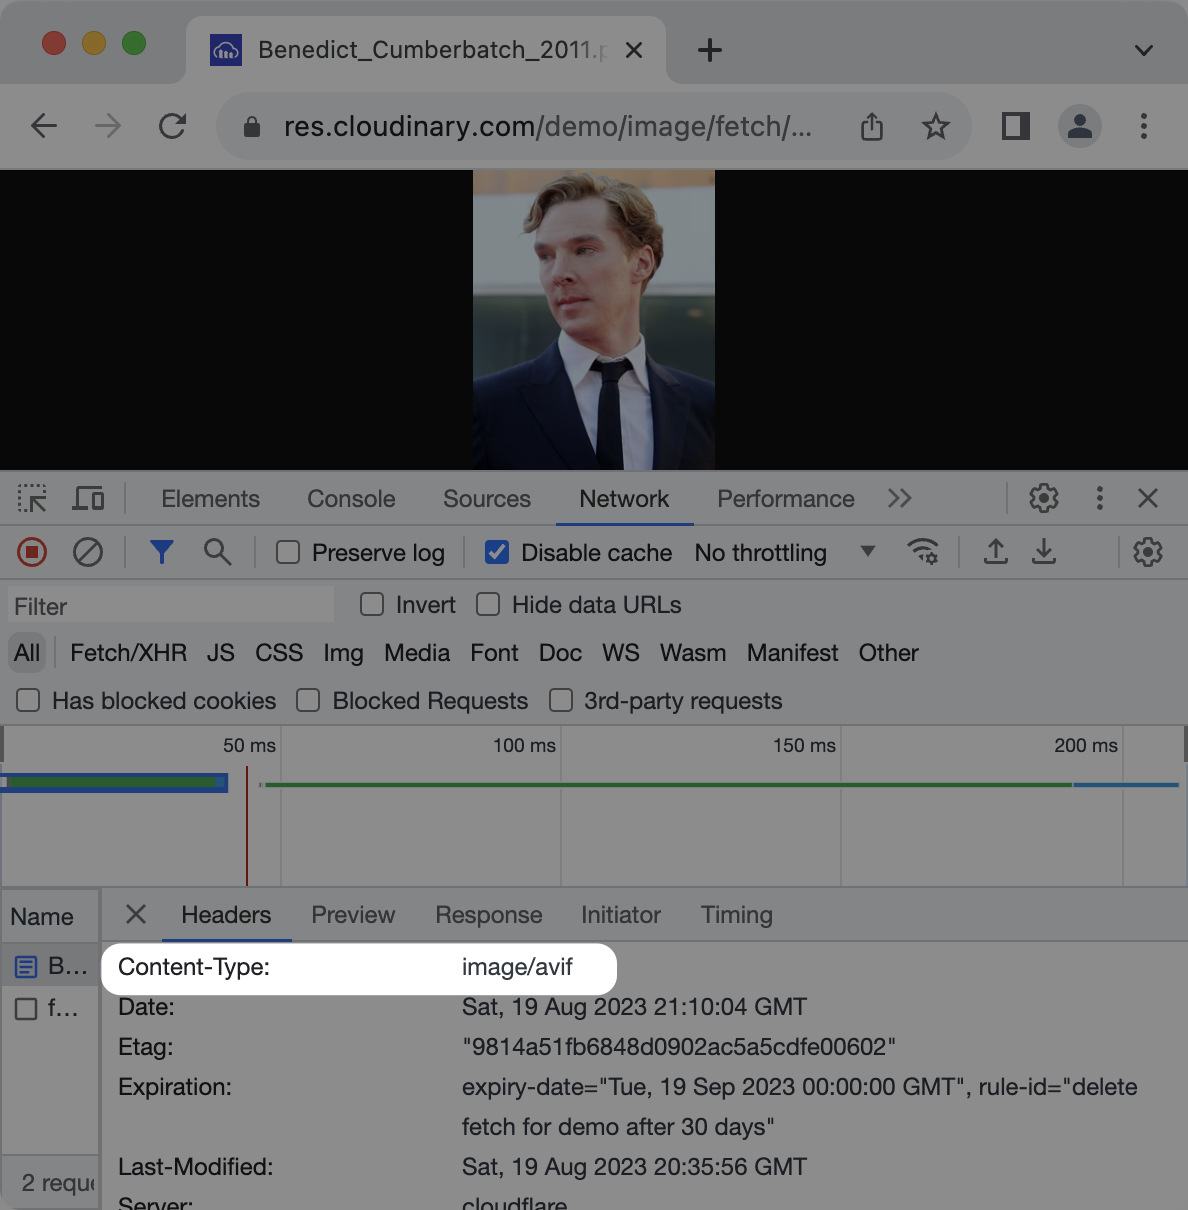The image size is (1188, 1210).
Task: Switch to the Console tab
Action: pos(351,499)
